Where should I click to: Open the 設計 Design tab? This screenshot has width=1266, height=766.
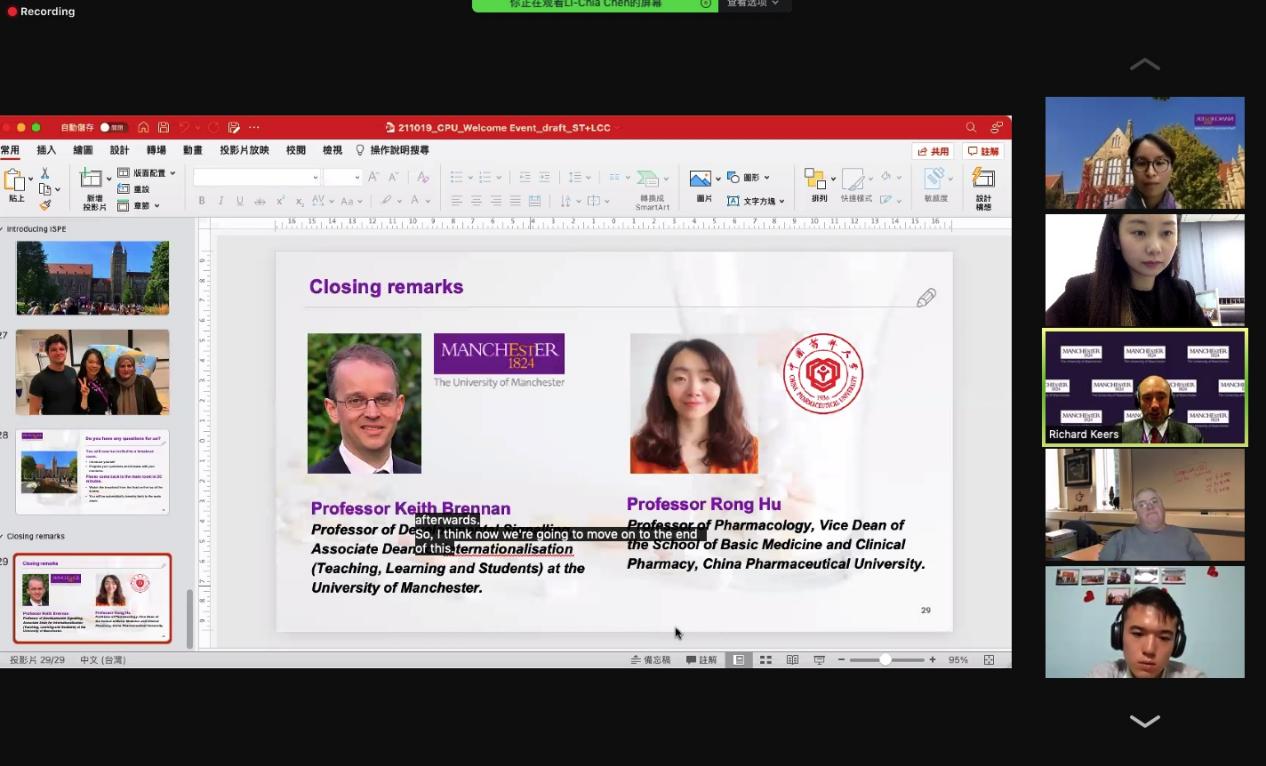coord(120,150)
